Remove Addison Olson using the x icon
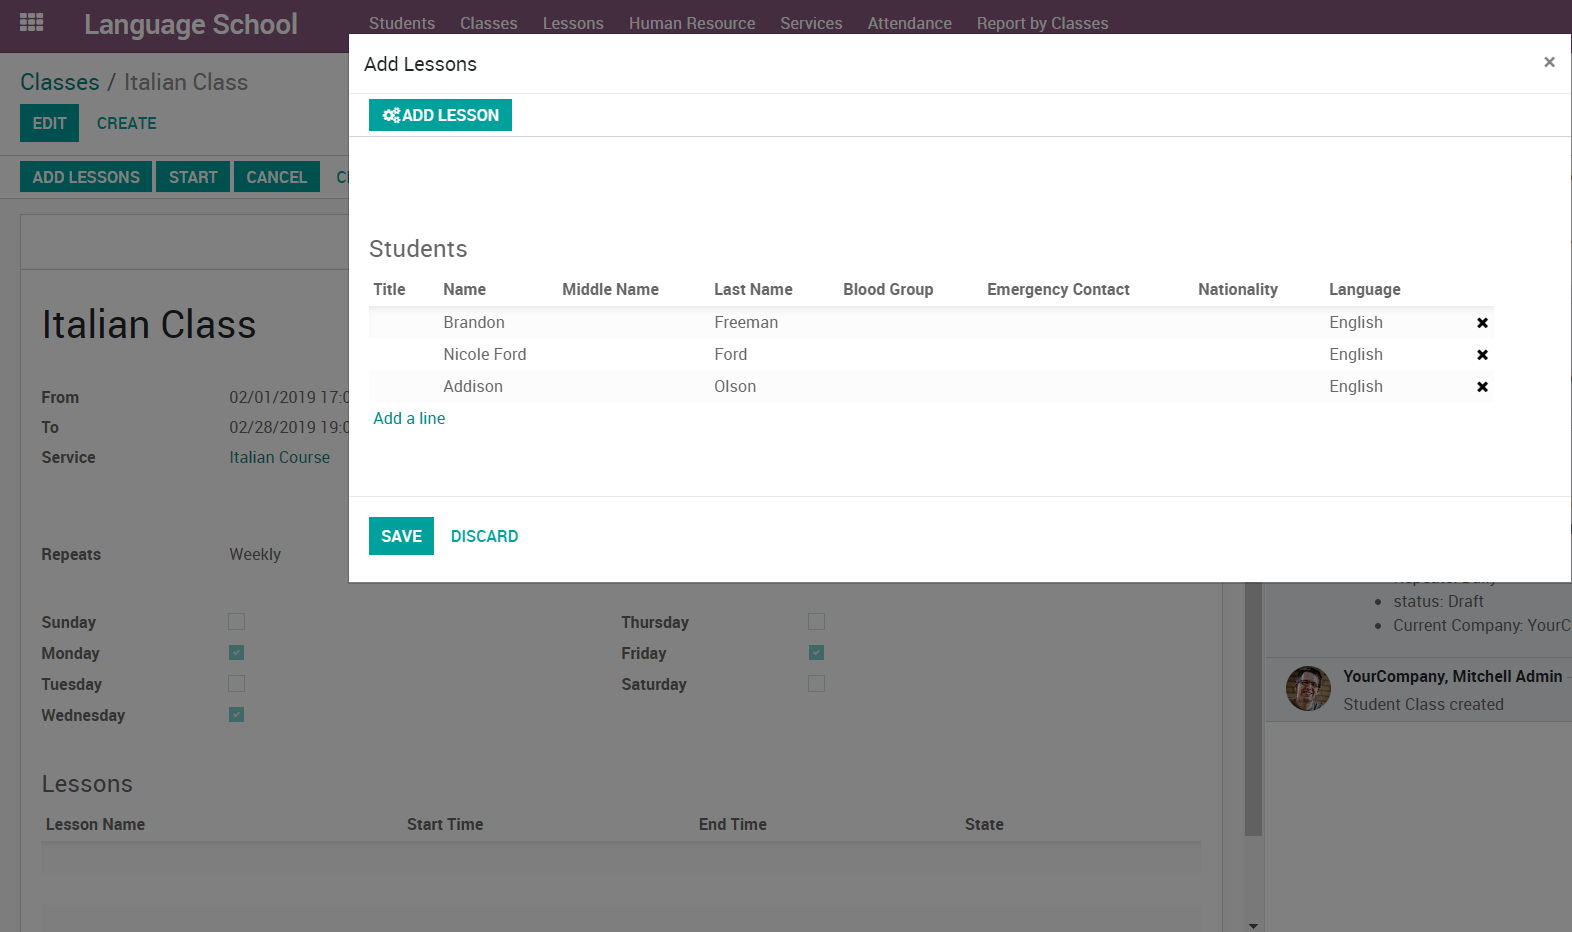 click(x=1482, y=387)
